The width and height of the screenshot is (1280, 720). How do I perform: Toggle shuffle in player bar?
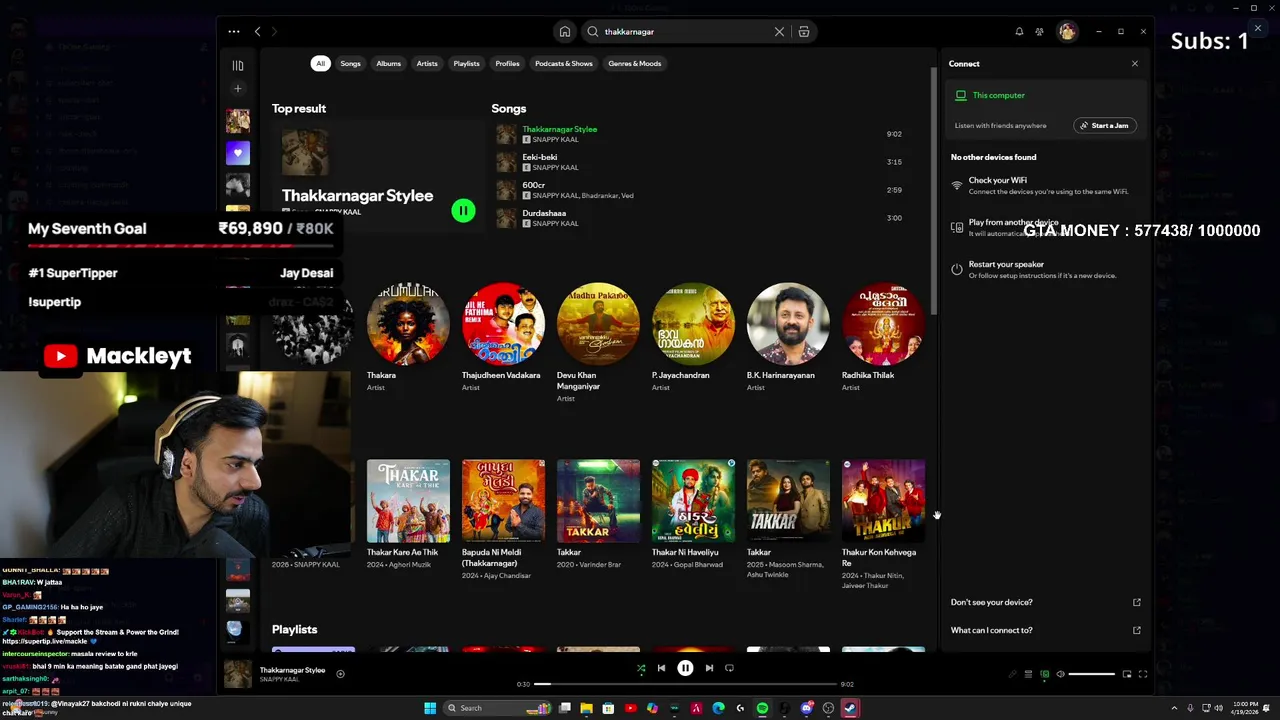(641, 668)
